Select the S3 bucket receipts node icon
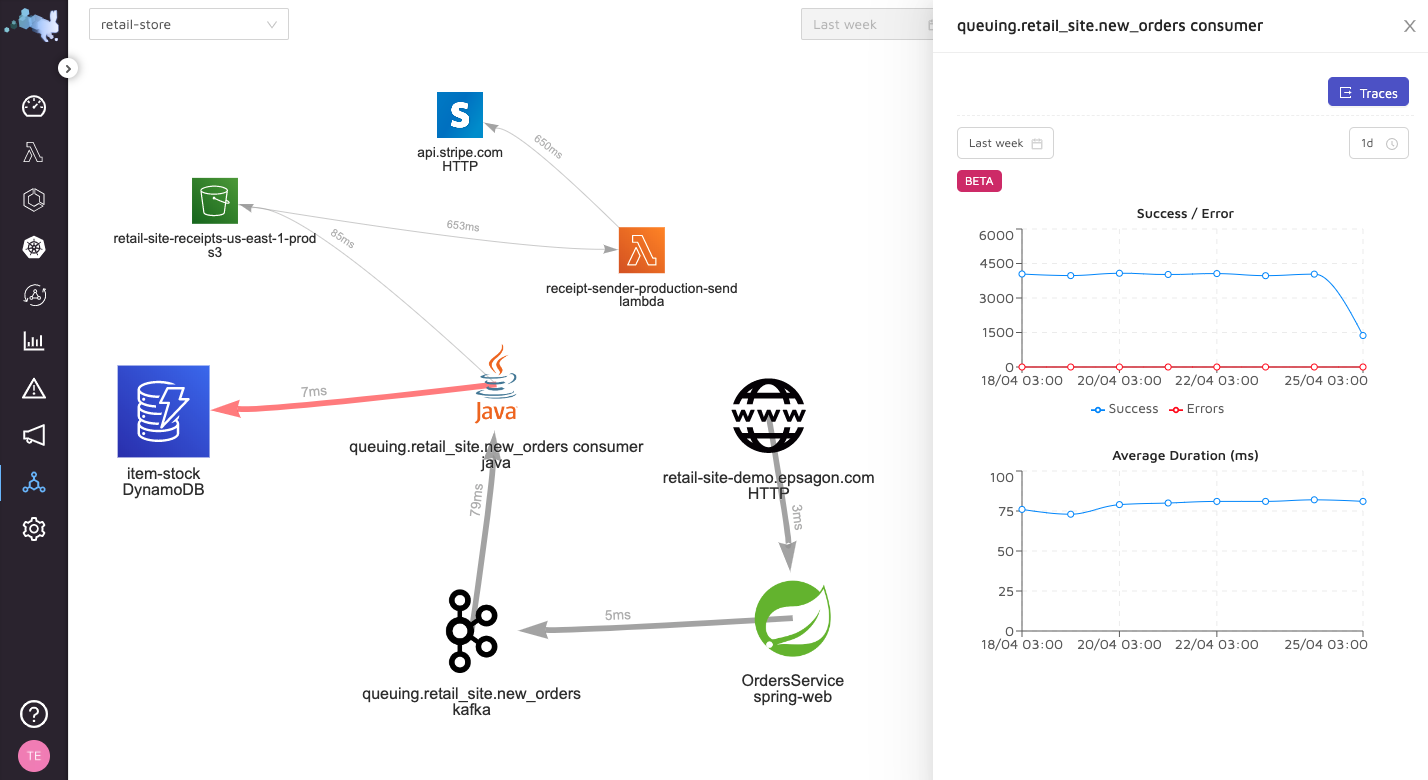This screenshot has width=1428, height=780. [215, 201]
